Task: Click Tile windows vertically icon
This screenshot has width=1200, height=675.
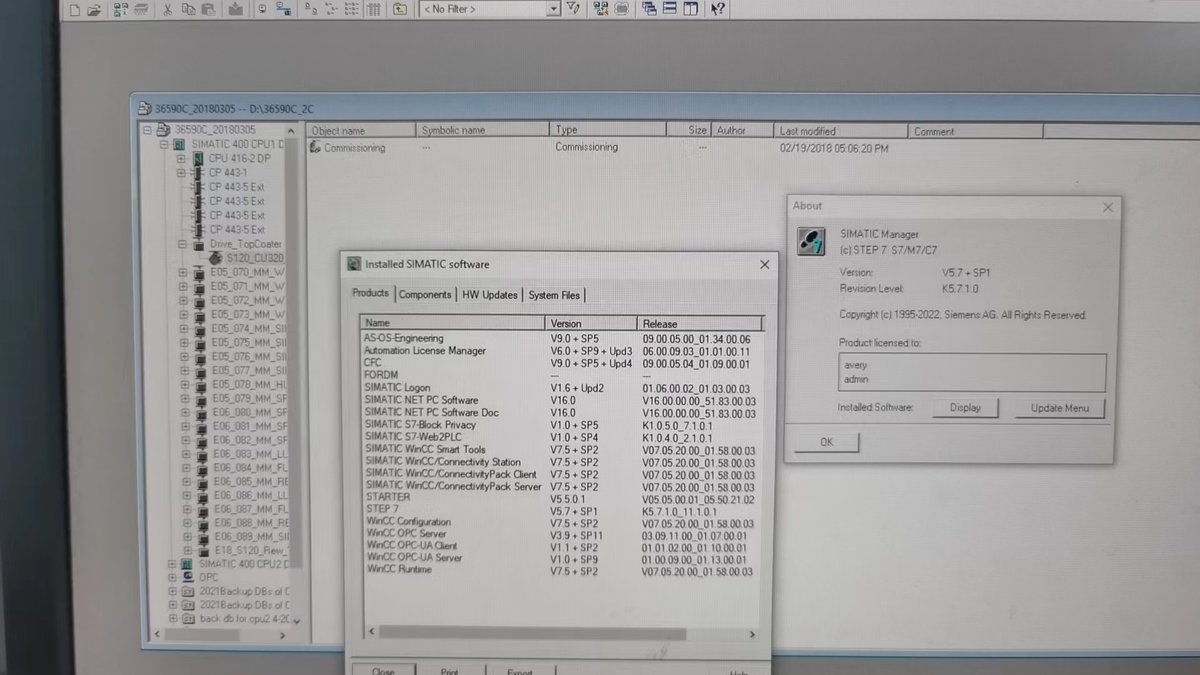Action: [691, 9]
